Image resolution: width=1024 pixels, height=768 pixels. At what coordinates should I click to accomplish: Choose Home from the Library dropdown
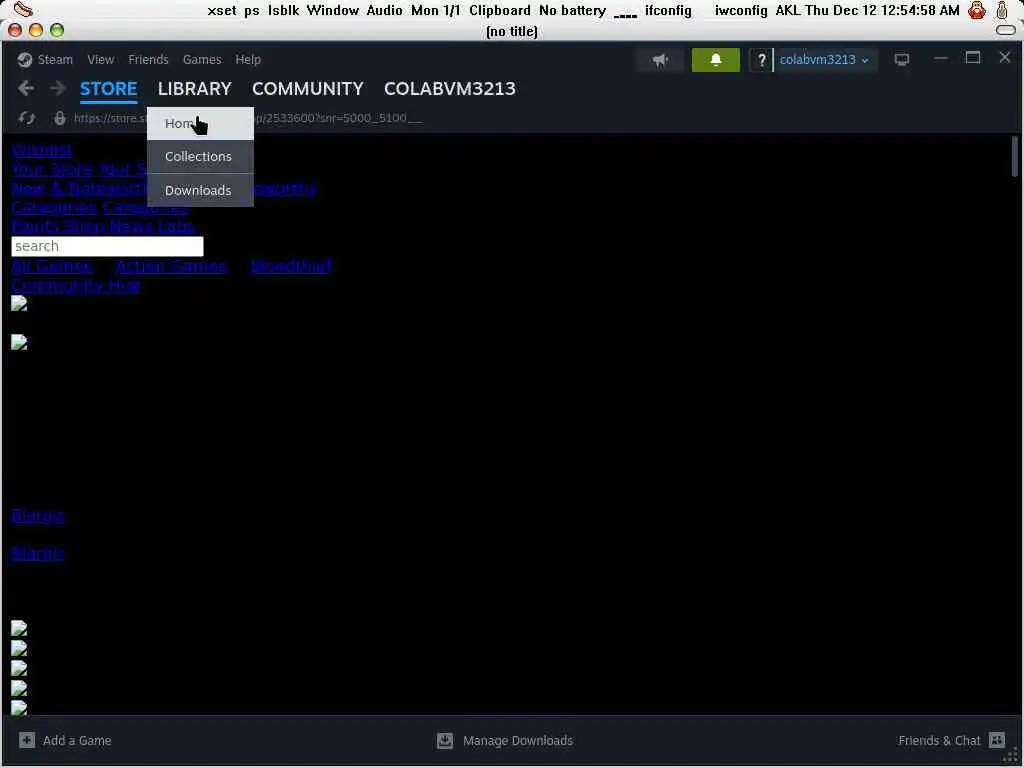pyautogui.click(x=200, y=123)
